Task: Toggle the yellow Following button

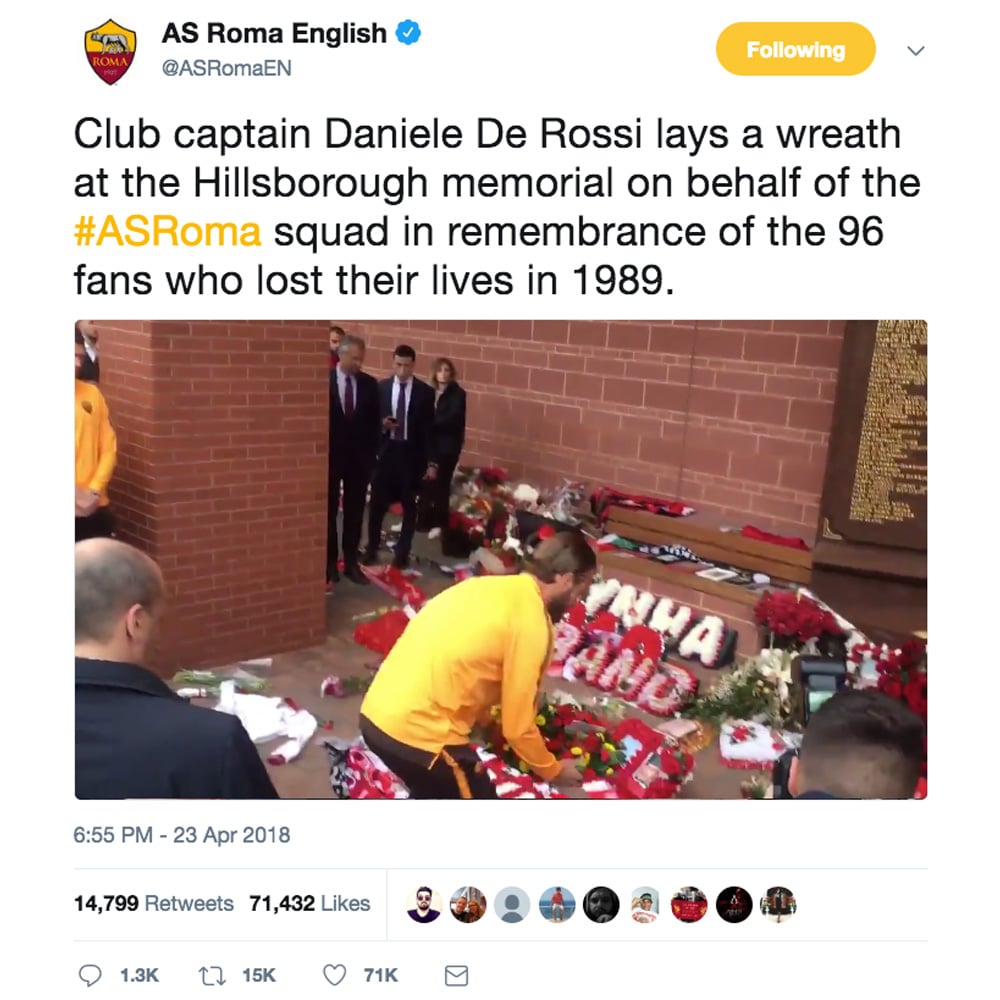Action: [x=795, y=49]
